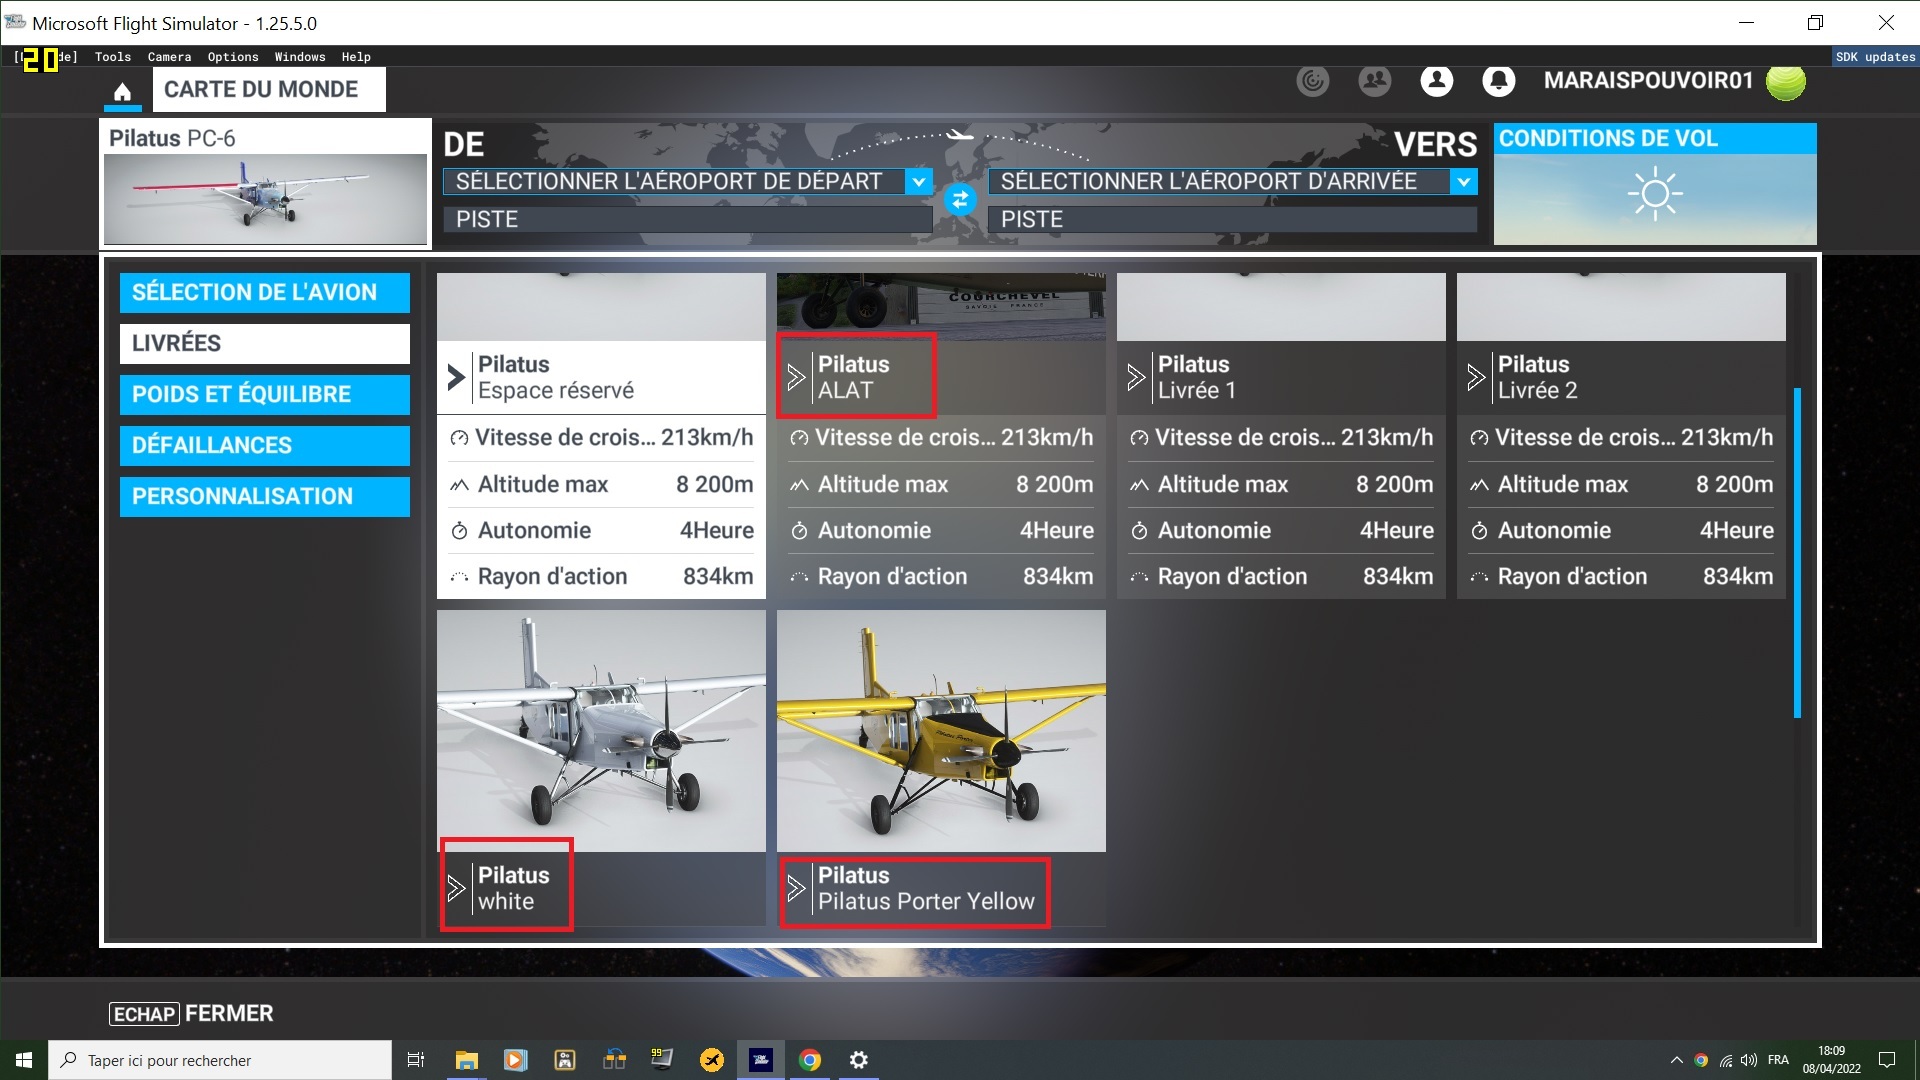Open Chrome from the taskbar

click(x=810, y=1060)
